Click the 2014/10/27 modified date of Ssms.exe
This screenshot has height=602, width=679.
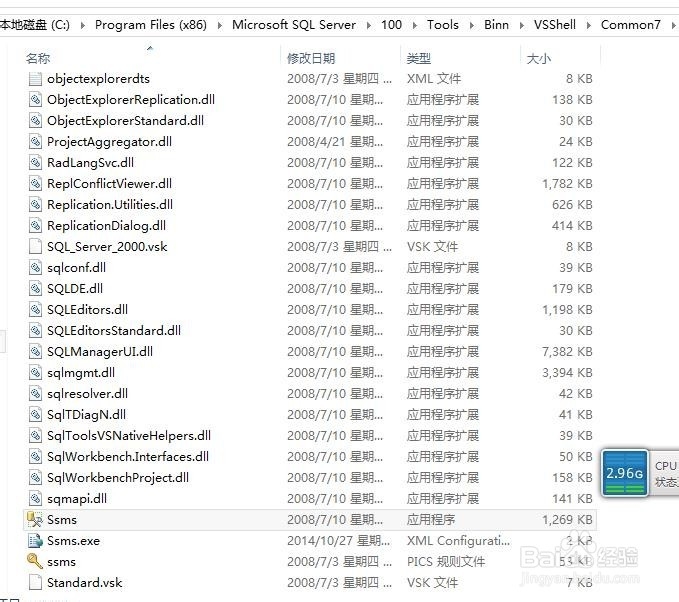pyautogui.click(x=338, y=541)
